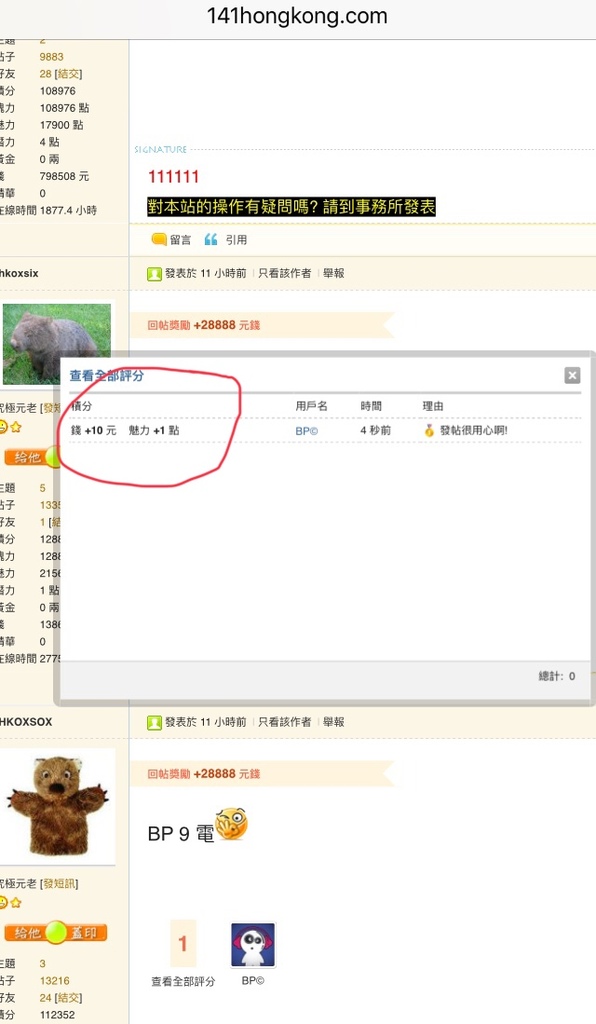Click the smiley icon under HKOXSOX rank
Viewport: 596px width, 1024px height.
3,903
